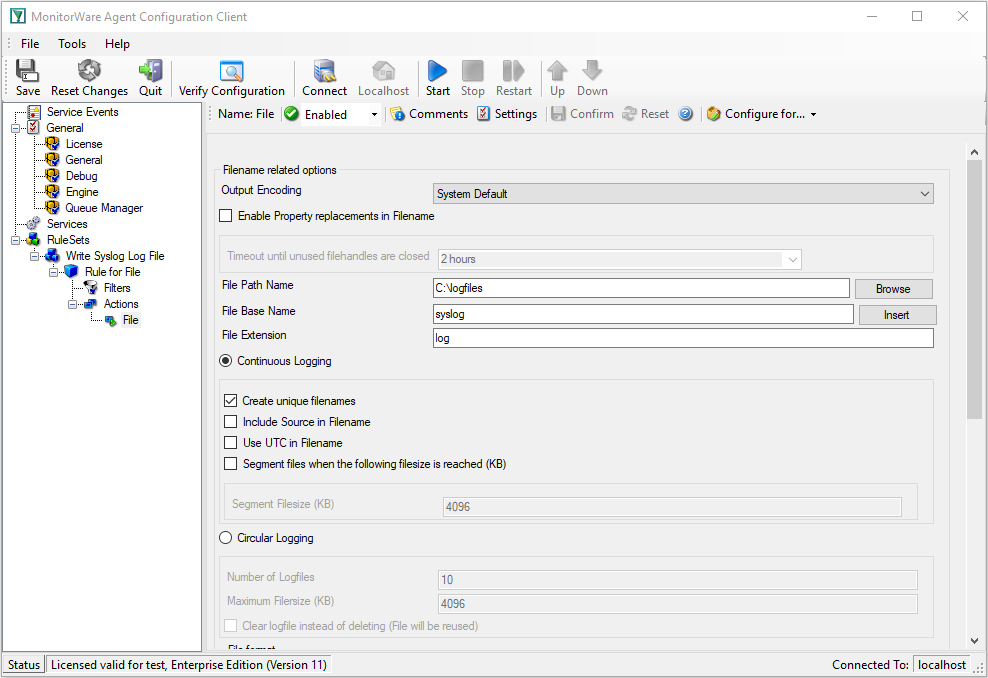The width and height of the screenshot is (988, 678).
Task: Save the configuration with the Save icon
Action: click(x=28, y=78)
